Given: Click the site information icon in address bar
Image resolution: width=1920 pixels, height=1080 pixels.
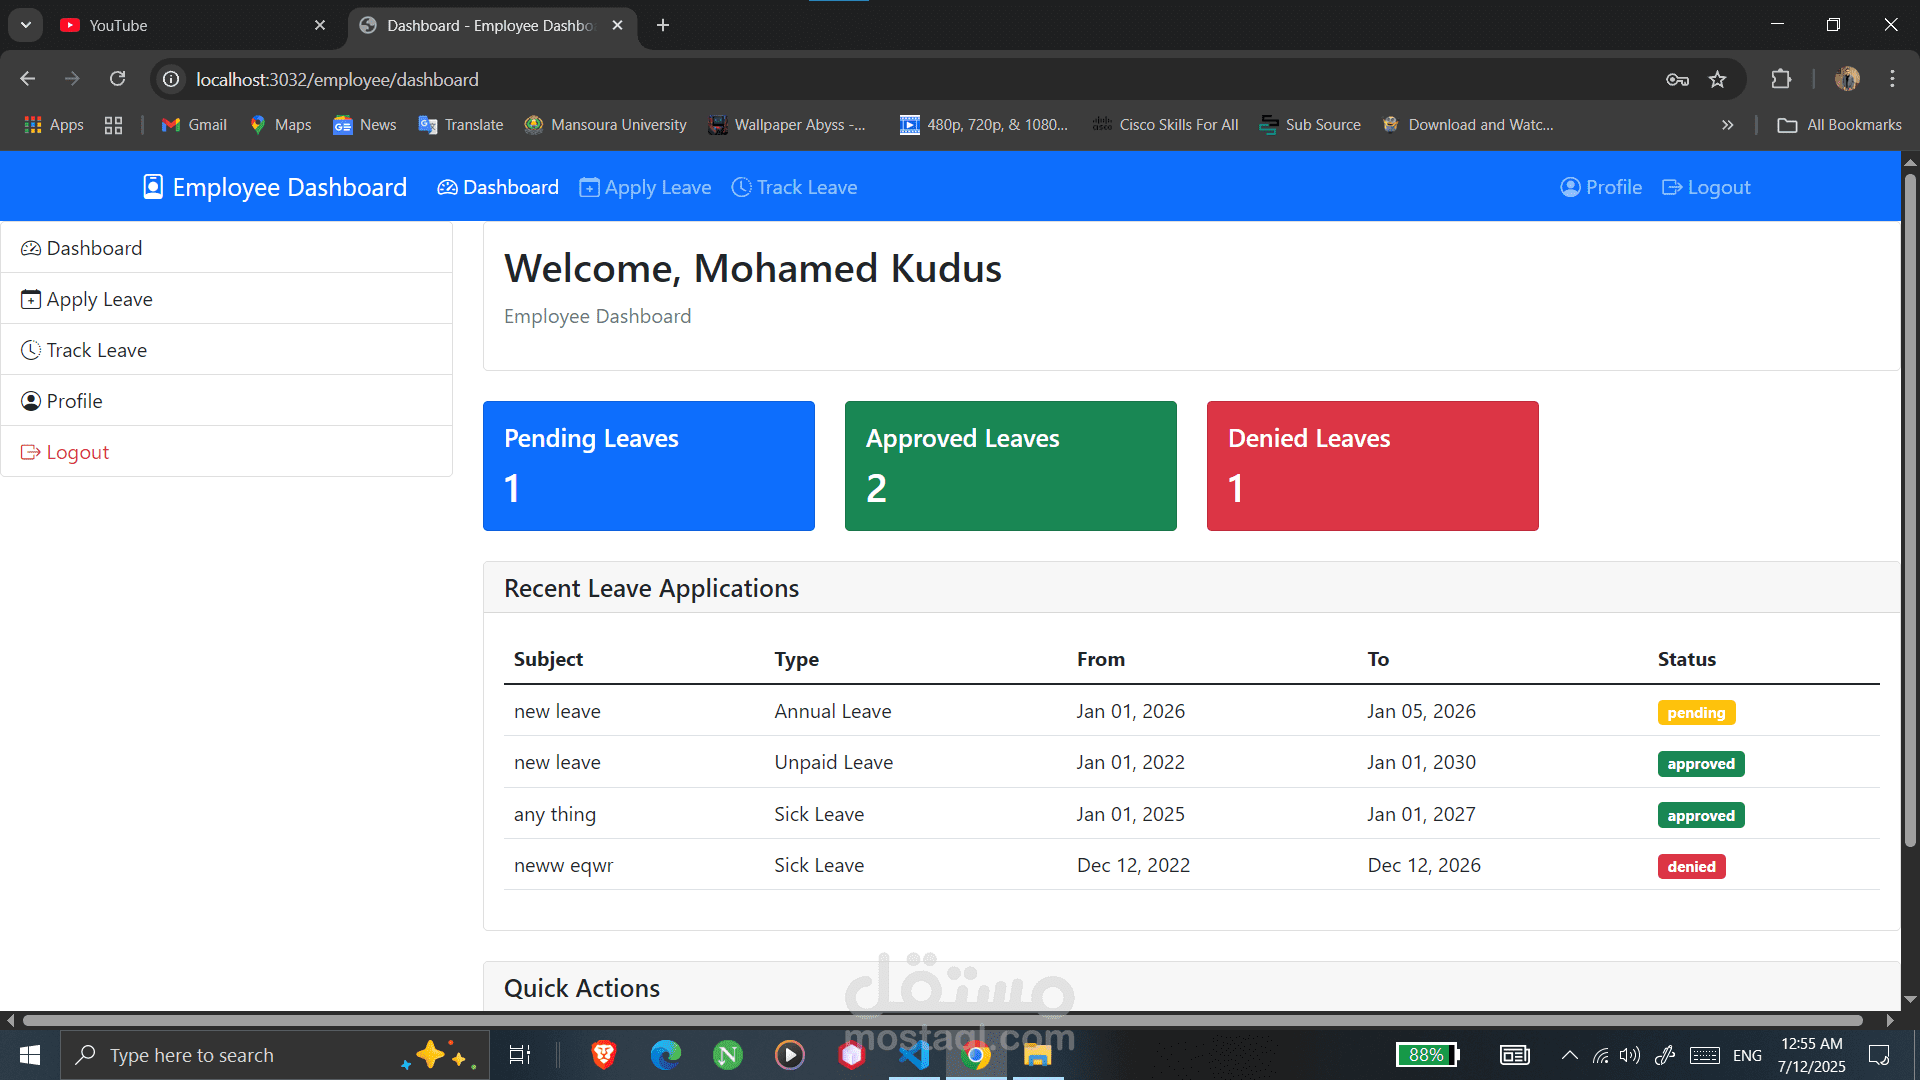Looking at the screenshot, I should click(172, 79).
